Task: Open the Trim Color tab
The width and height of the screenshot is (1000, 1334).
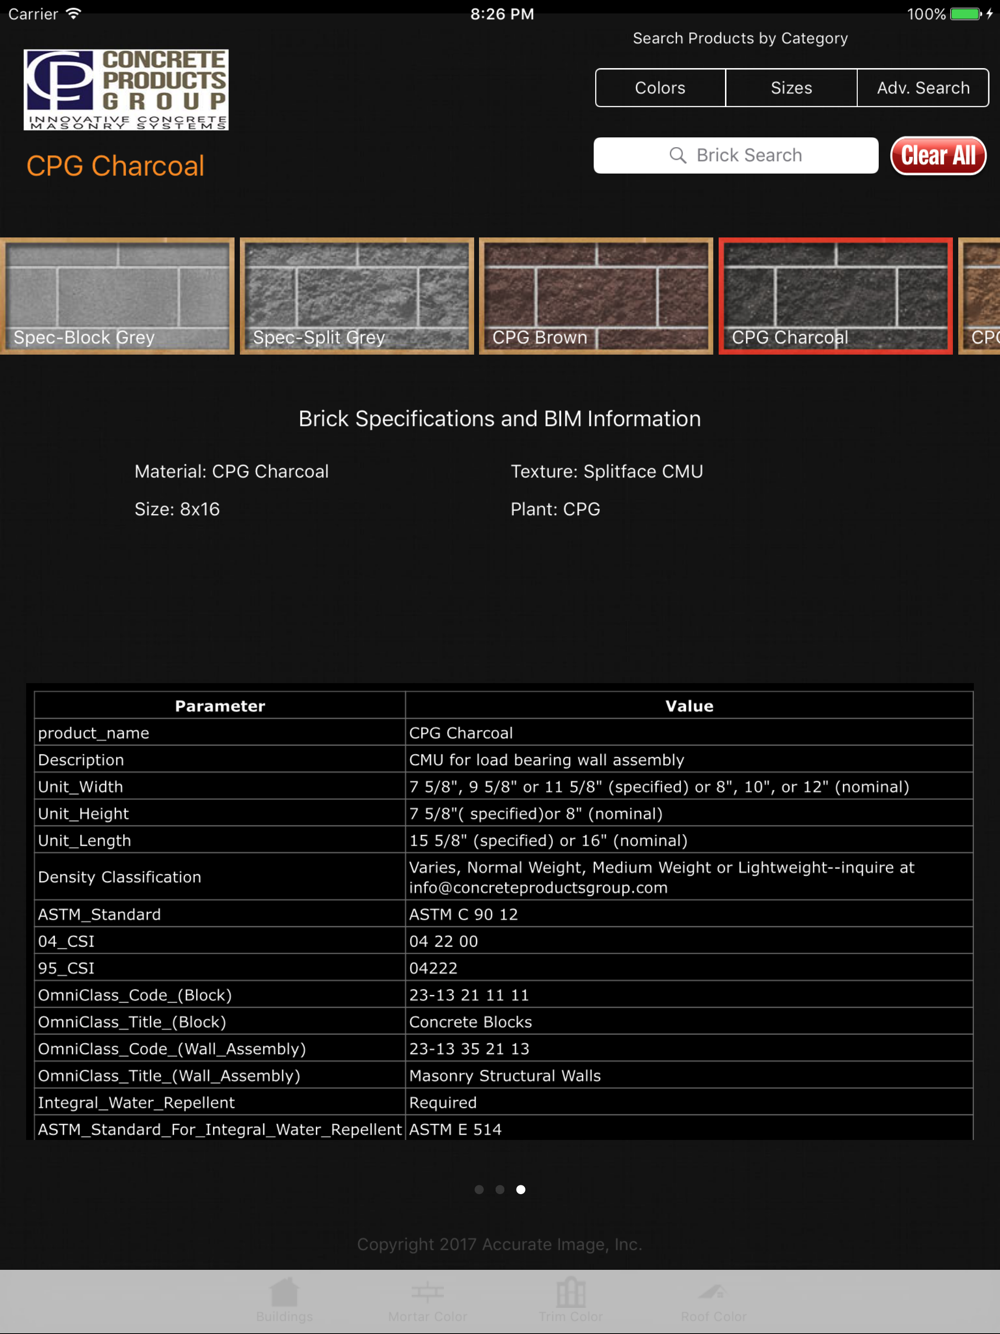Action: click(x=570, y=1301)
